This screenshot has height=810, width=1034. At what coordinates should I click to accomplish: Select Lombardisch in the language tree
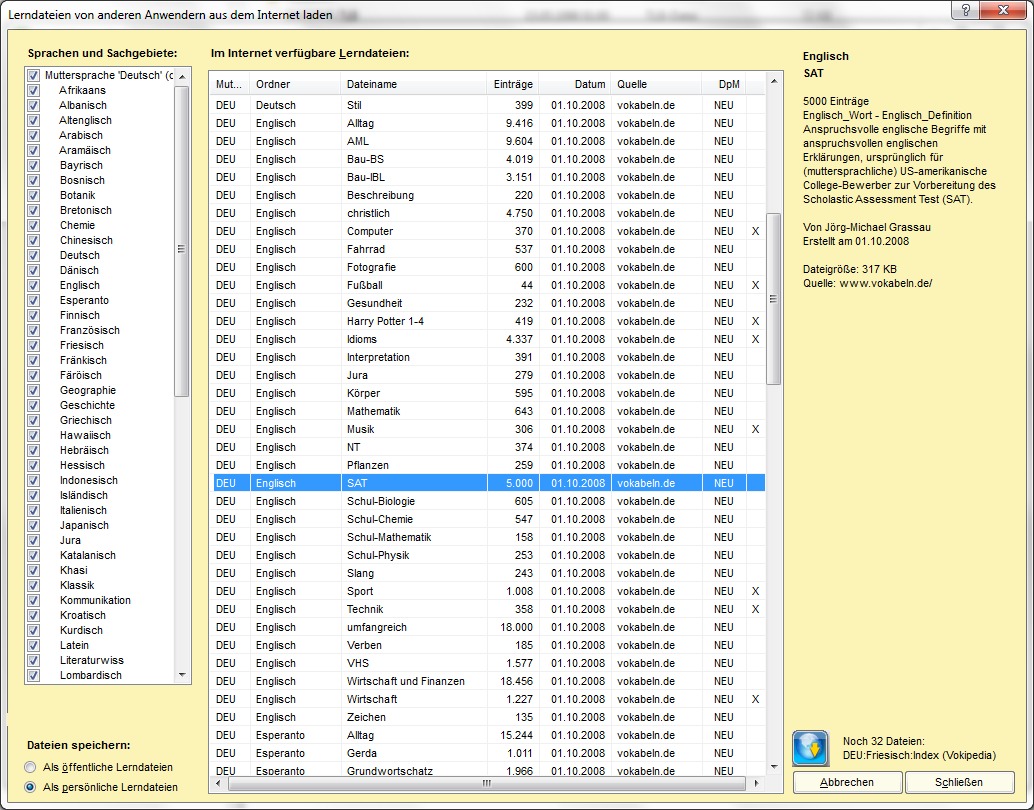coord(91,675)
